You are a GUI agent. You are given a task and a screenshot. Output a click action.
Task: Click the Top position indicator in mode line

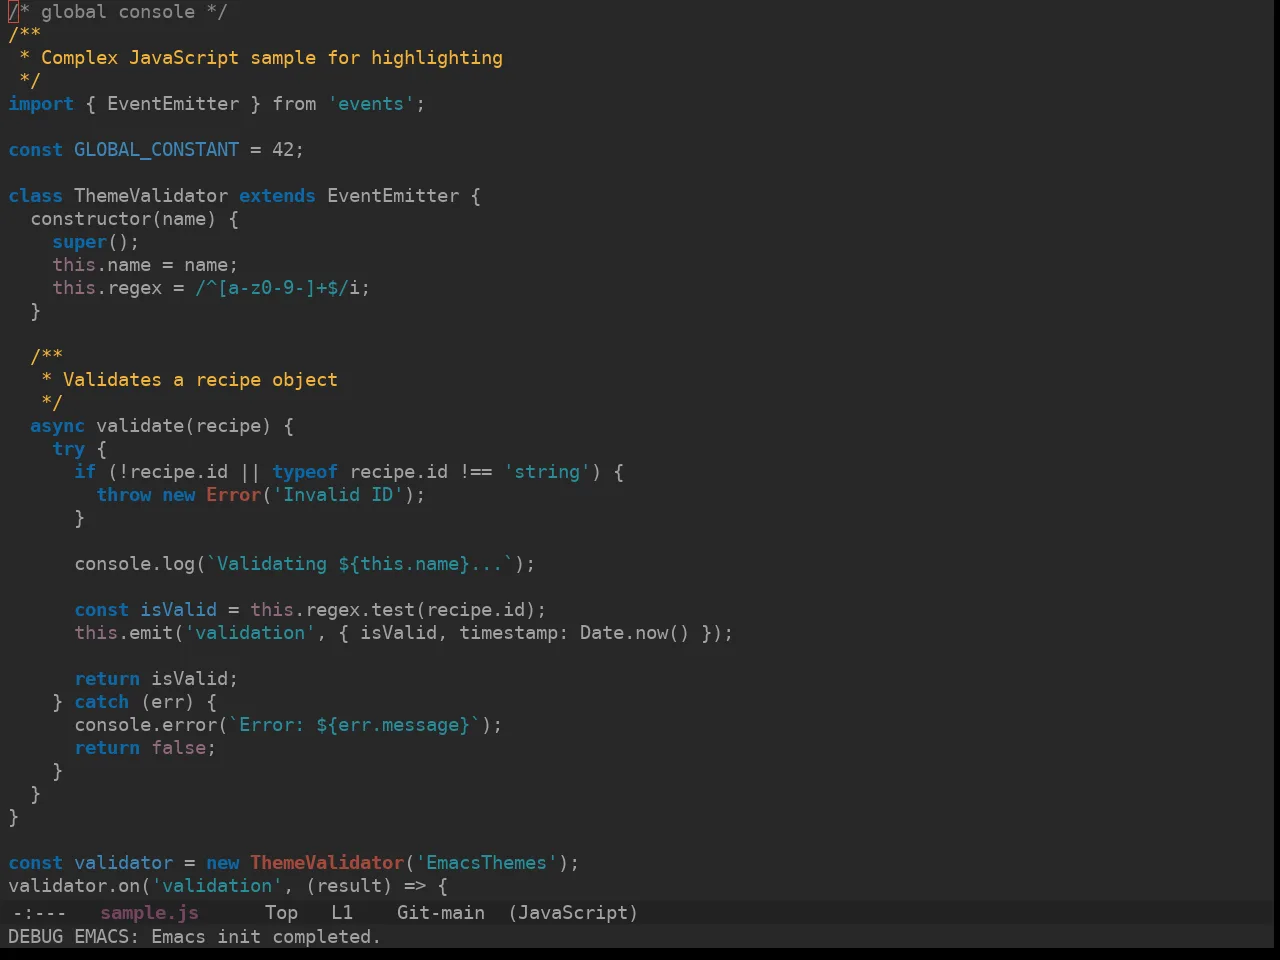(281, 913)
